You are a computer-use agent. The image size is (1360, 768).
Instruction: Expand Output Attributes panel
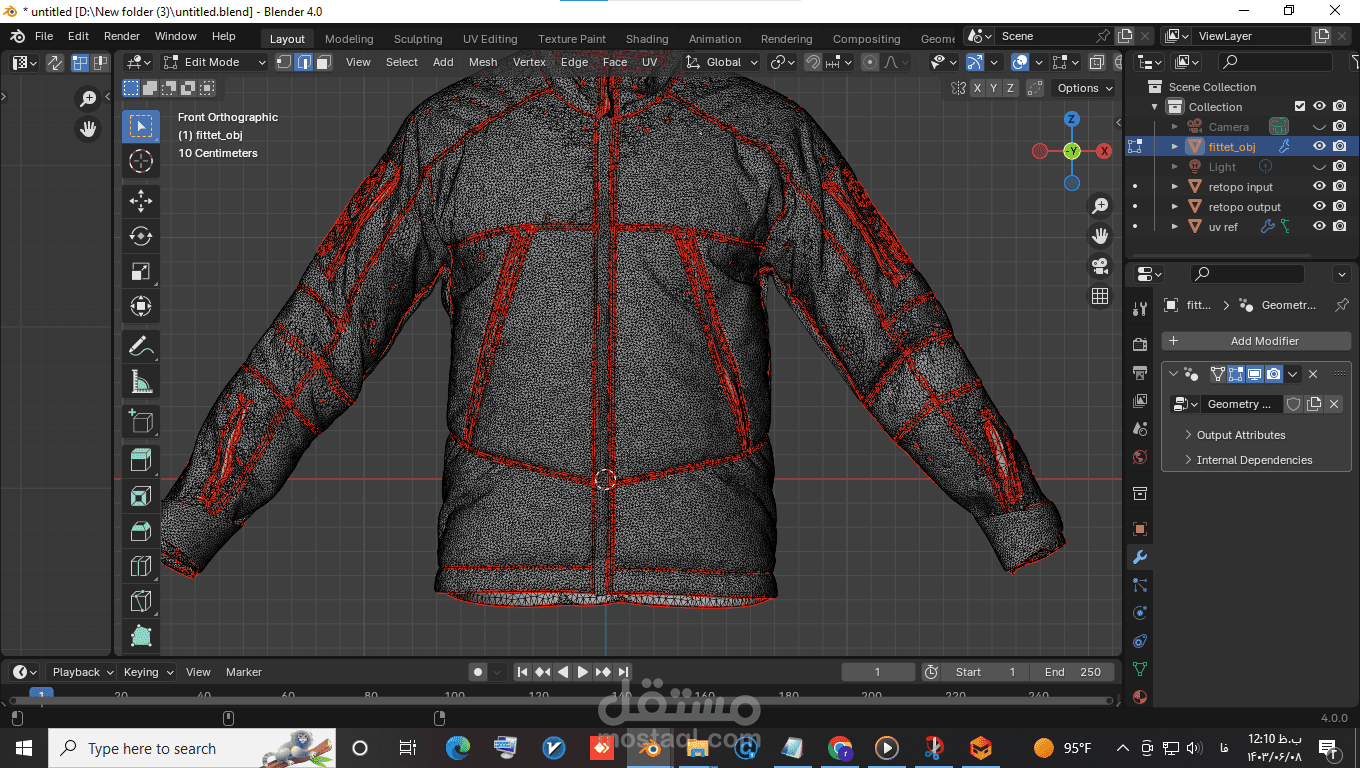pos(1241,435)
